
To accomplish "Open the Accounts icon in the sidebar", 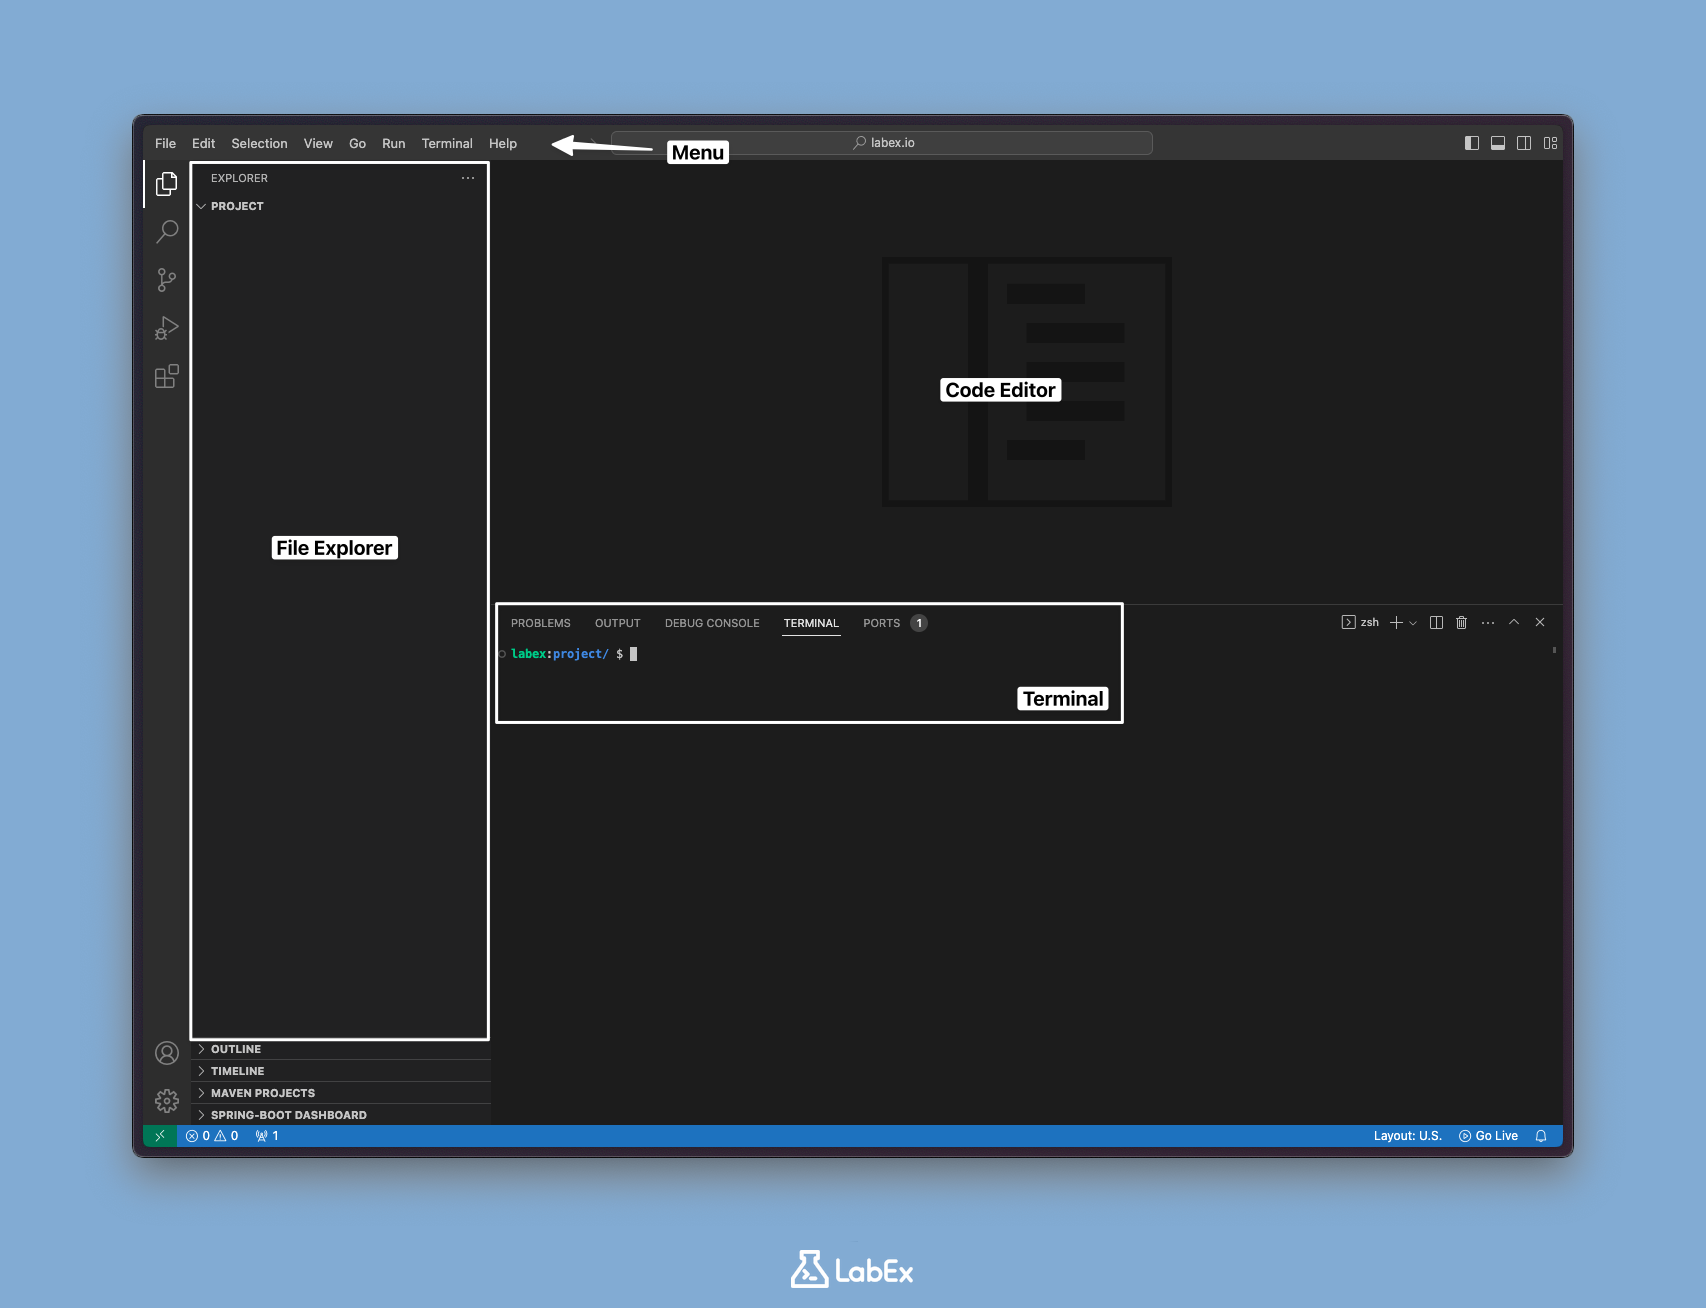I will coord(167,1053).
